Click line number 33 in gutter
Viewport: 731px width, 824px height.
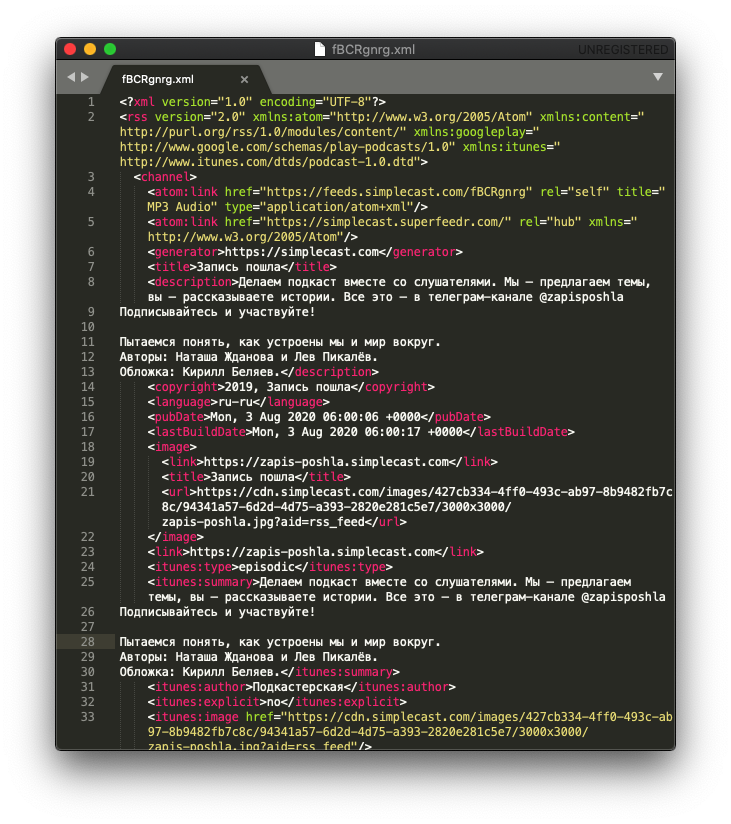click(88, 717)
